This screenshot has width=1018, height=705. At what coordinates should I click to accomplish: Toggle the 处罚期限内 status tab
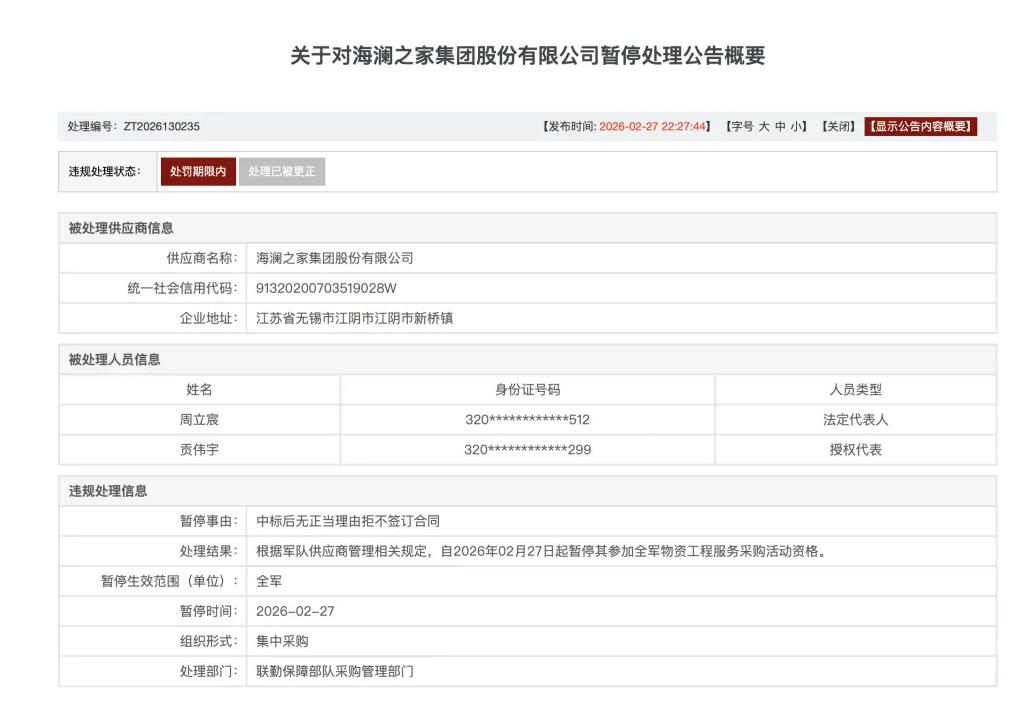[x=198, y=171]
